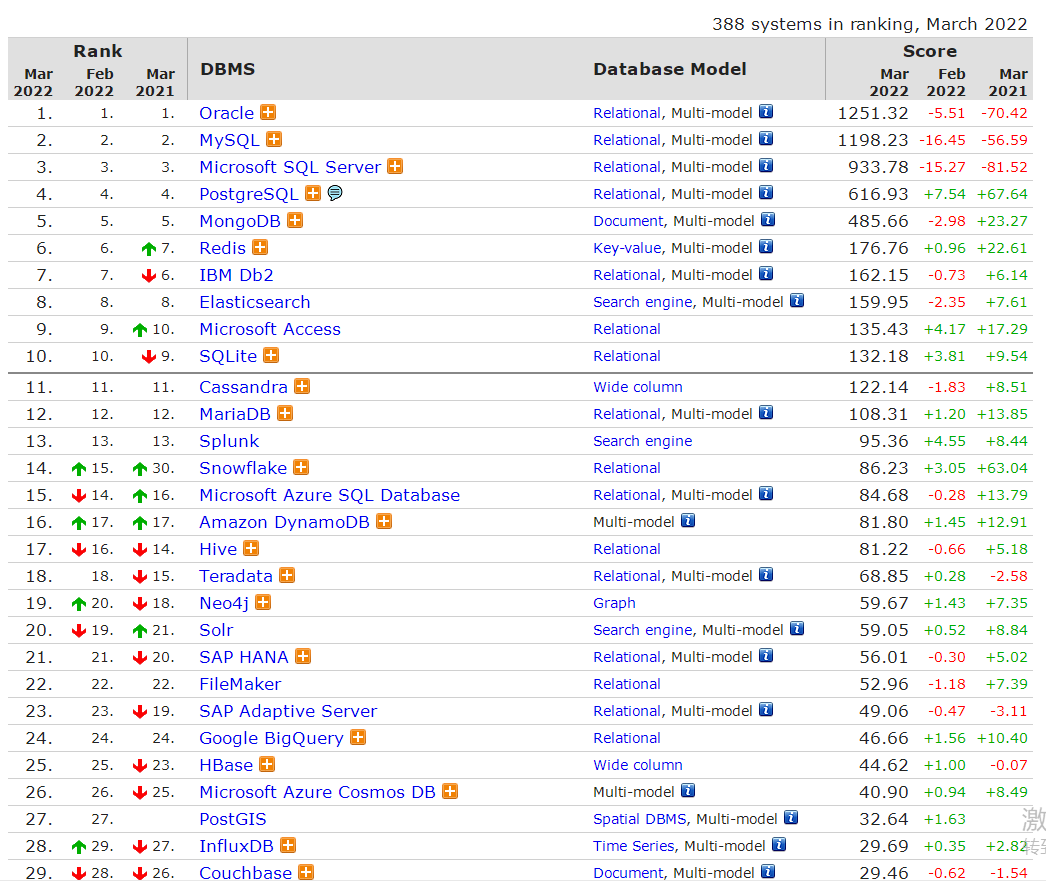
Task: Open the Splunk link
Action: click(x=229, y=442)
